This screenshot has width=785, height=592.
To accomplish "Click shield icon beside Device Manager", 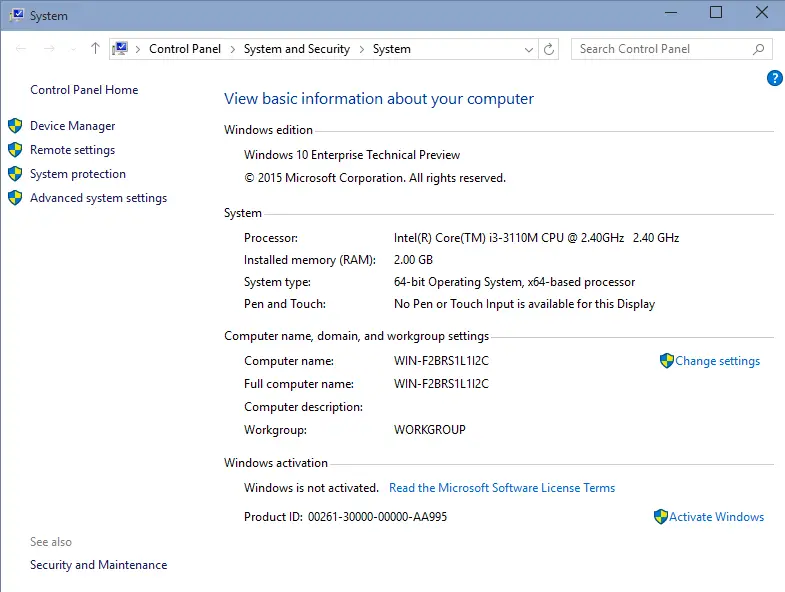I will (15, 126).
